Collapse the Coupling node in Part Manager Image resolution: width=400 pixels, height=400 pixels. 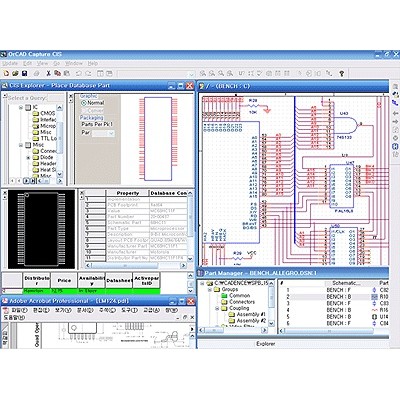pos(217,308)
